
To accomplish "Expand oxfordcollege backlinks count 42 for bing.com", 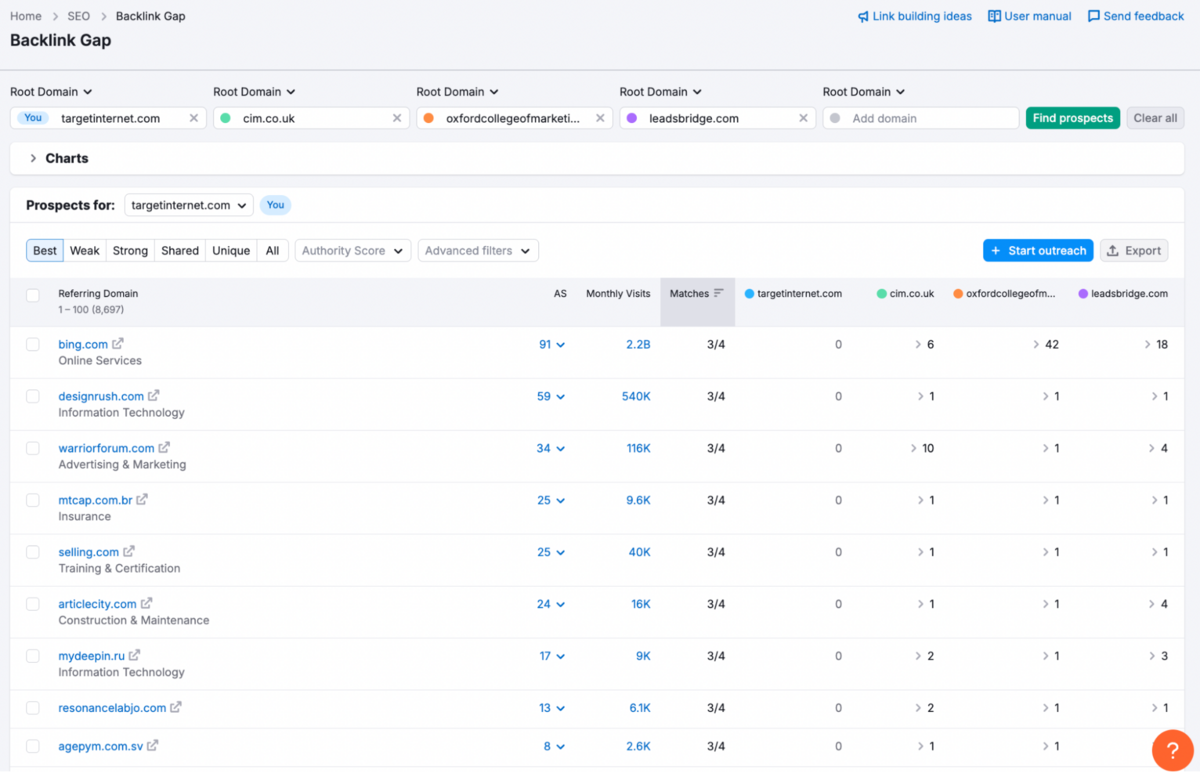I will click(1046, 344).
